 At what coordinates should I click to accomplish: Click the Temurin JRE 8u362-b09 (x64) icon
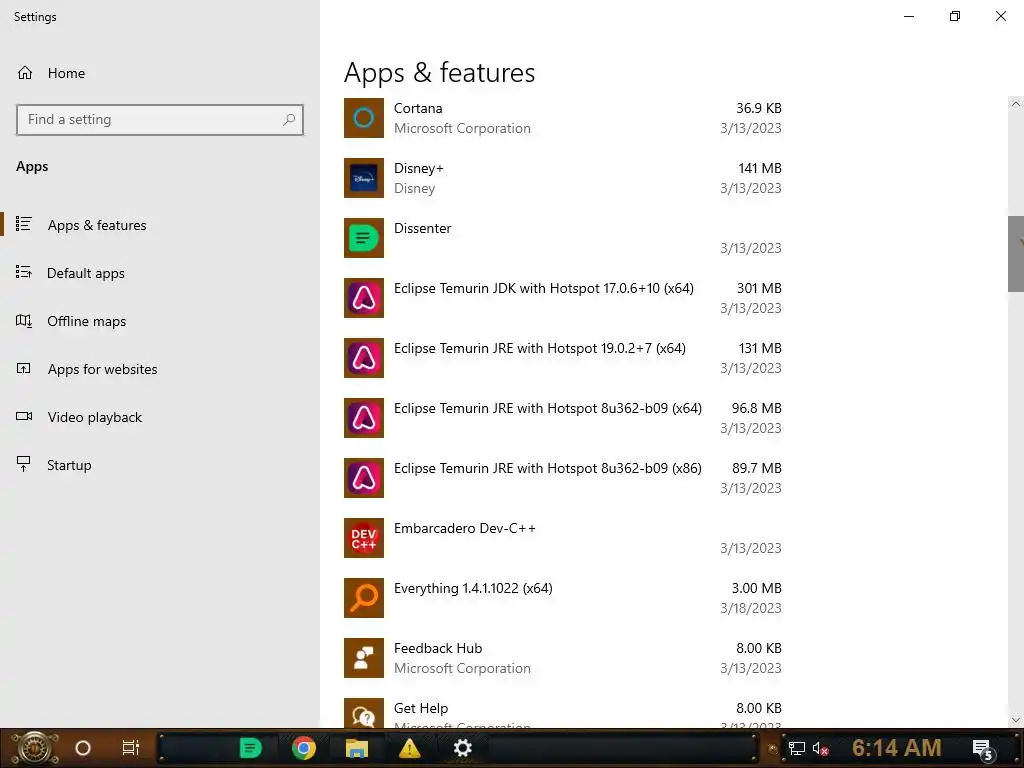click(364, 419)
